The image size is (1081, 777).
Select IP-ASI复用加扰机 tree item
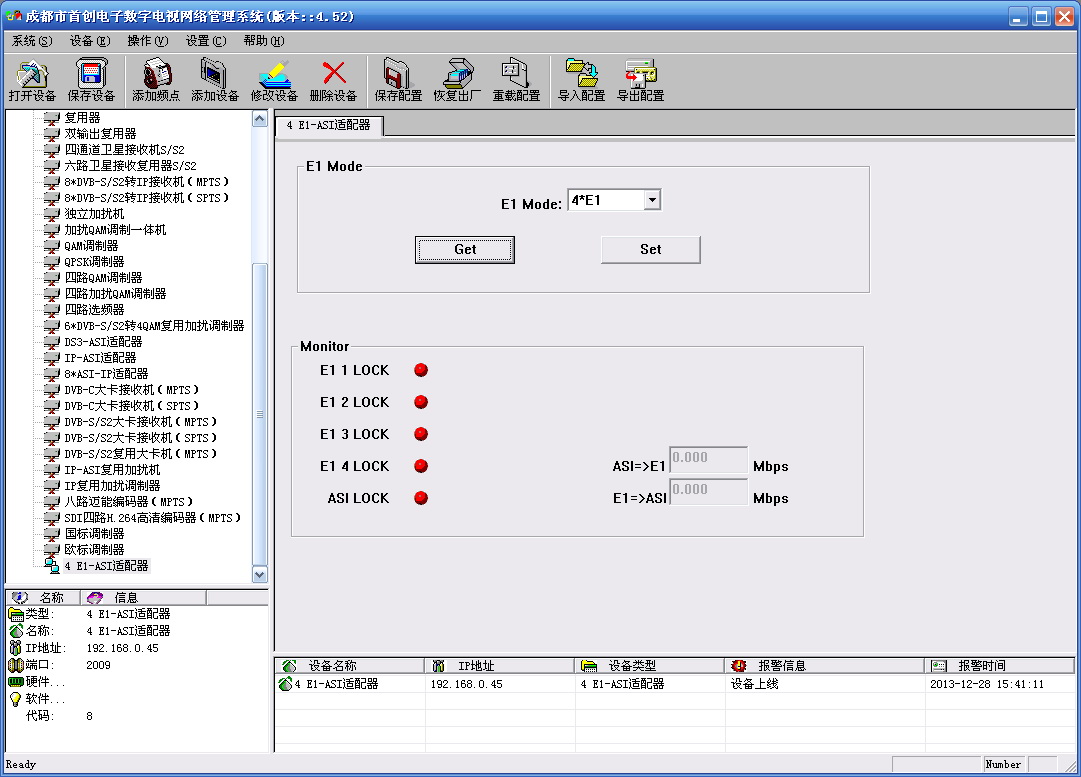click(x=112, y=470)
